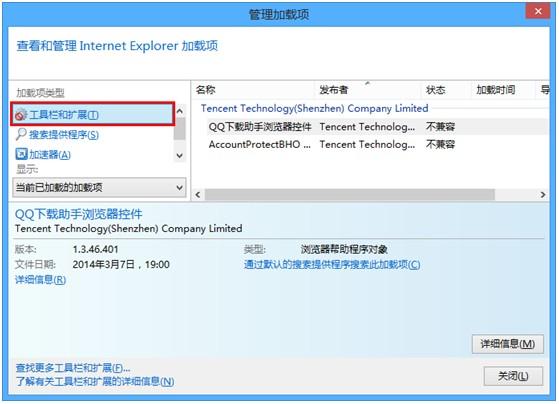Click the 详细信息(M) button
Viewport: 559px width, 404px height.
point(508,344)
